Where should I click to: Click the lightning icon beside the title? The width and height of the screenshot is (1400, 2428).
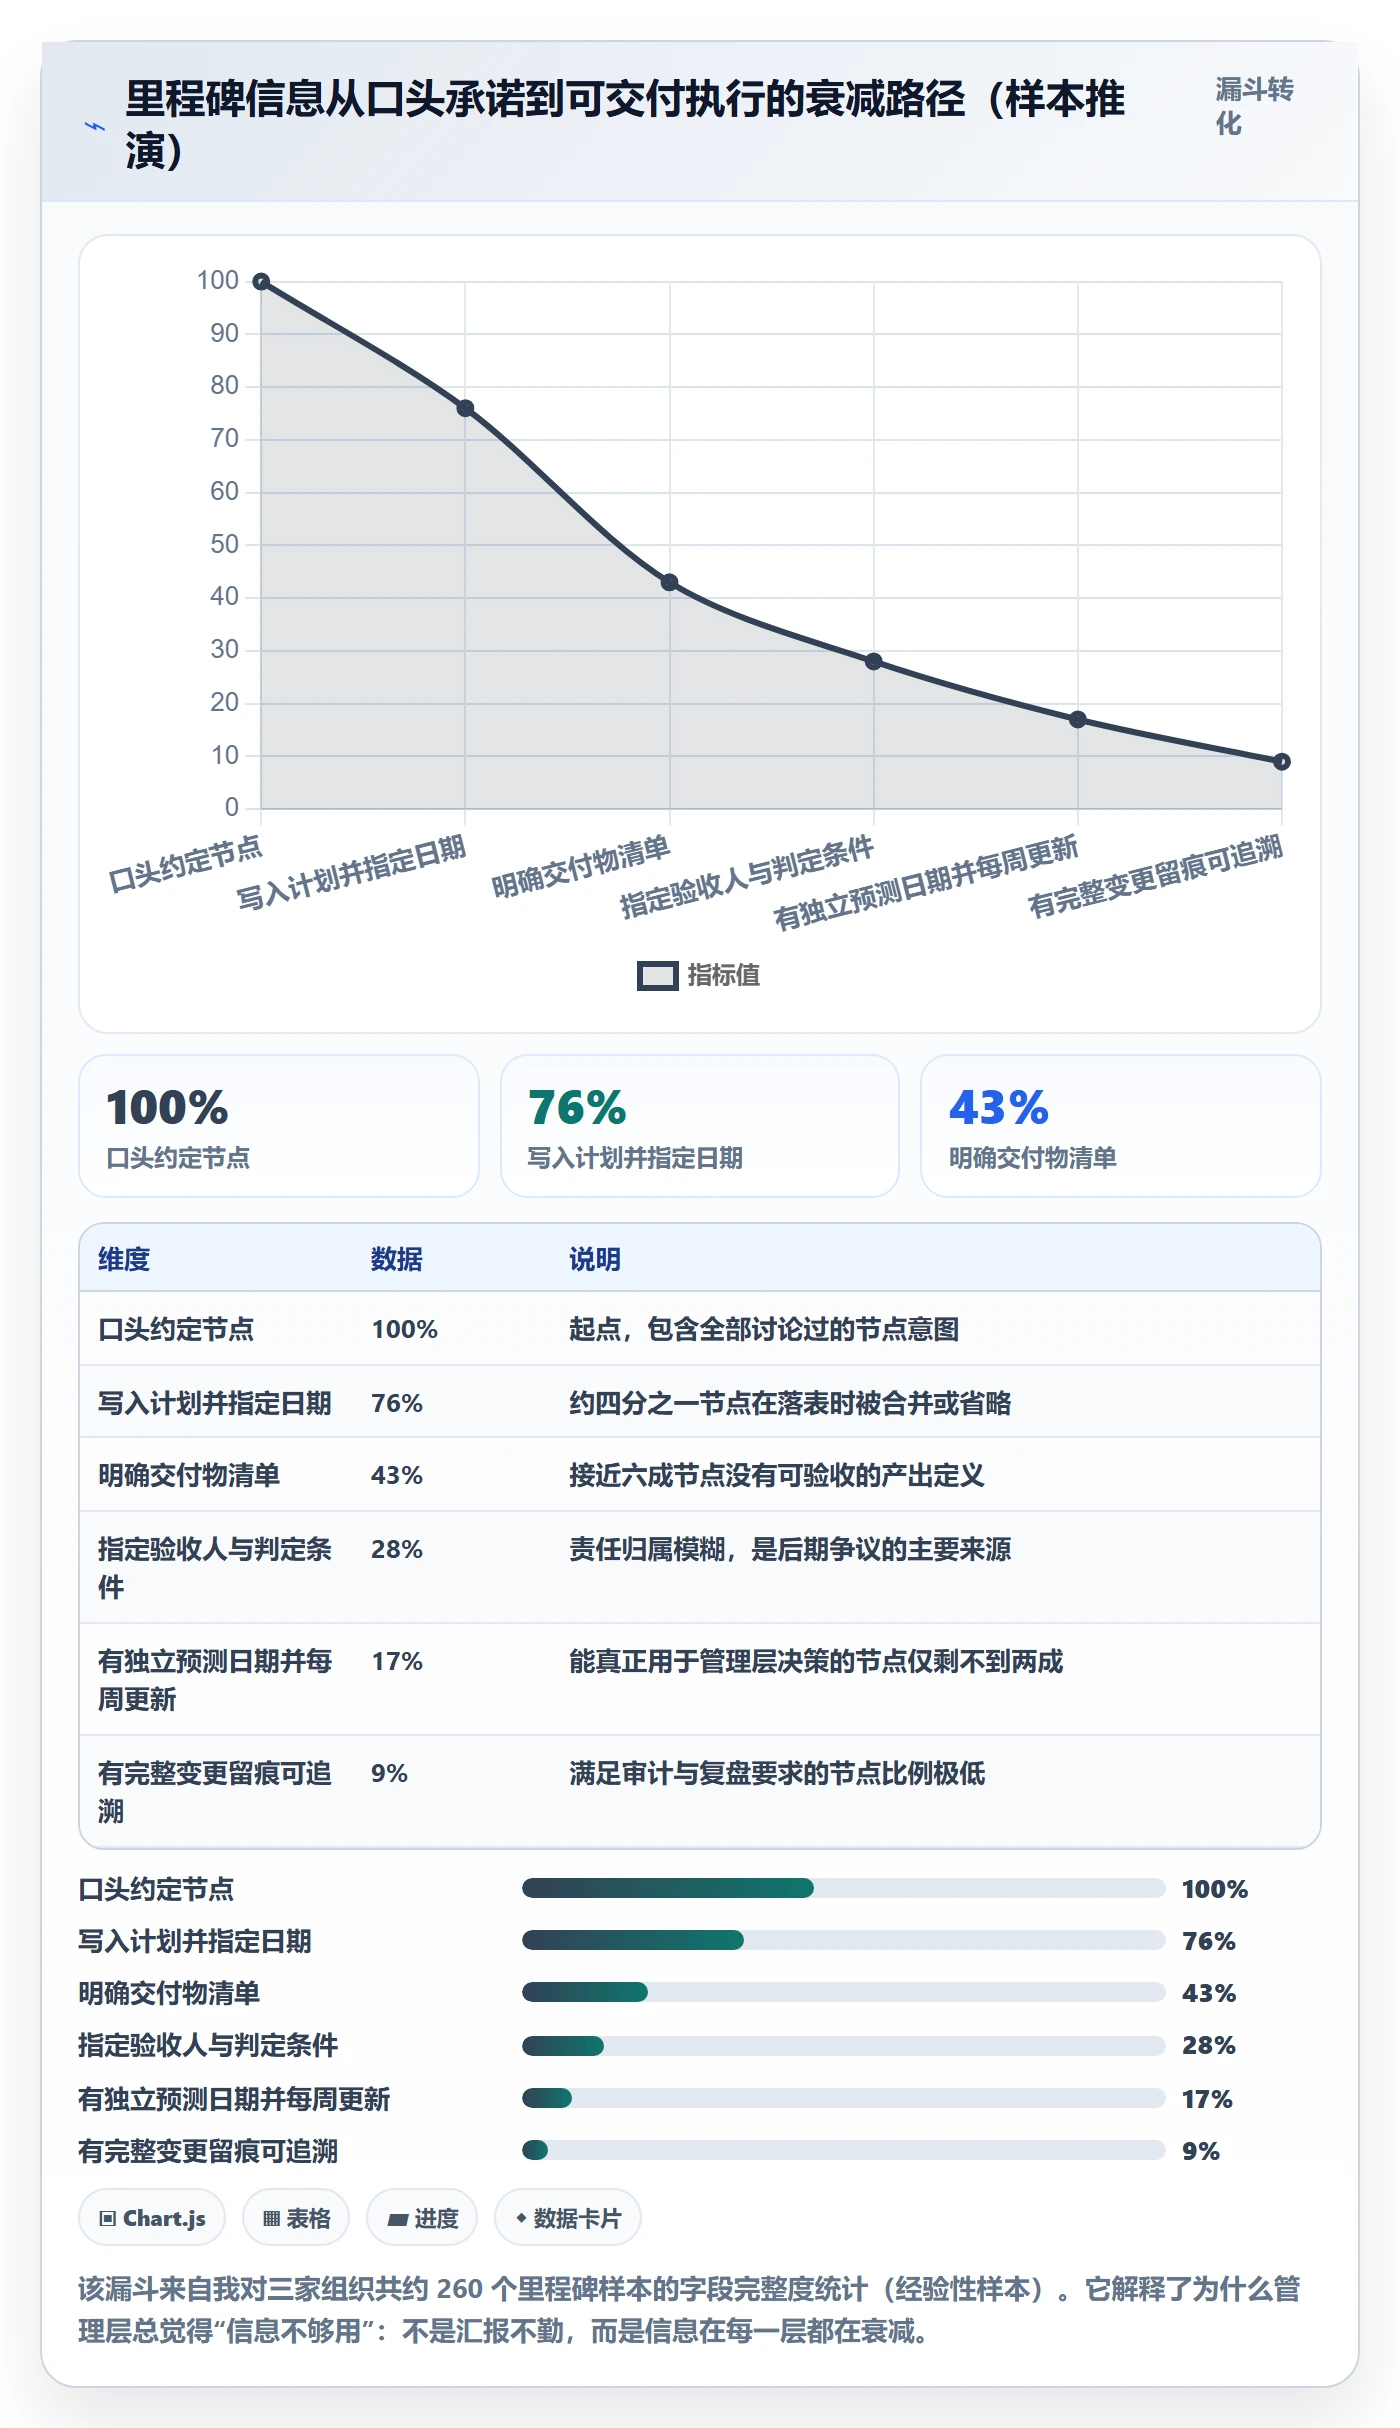(94, 127)
